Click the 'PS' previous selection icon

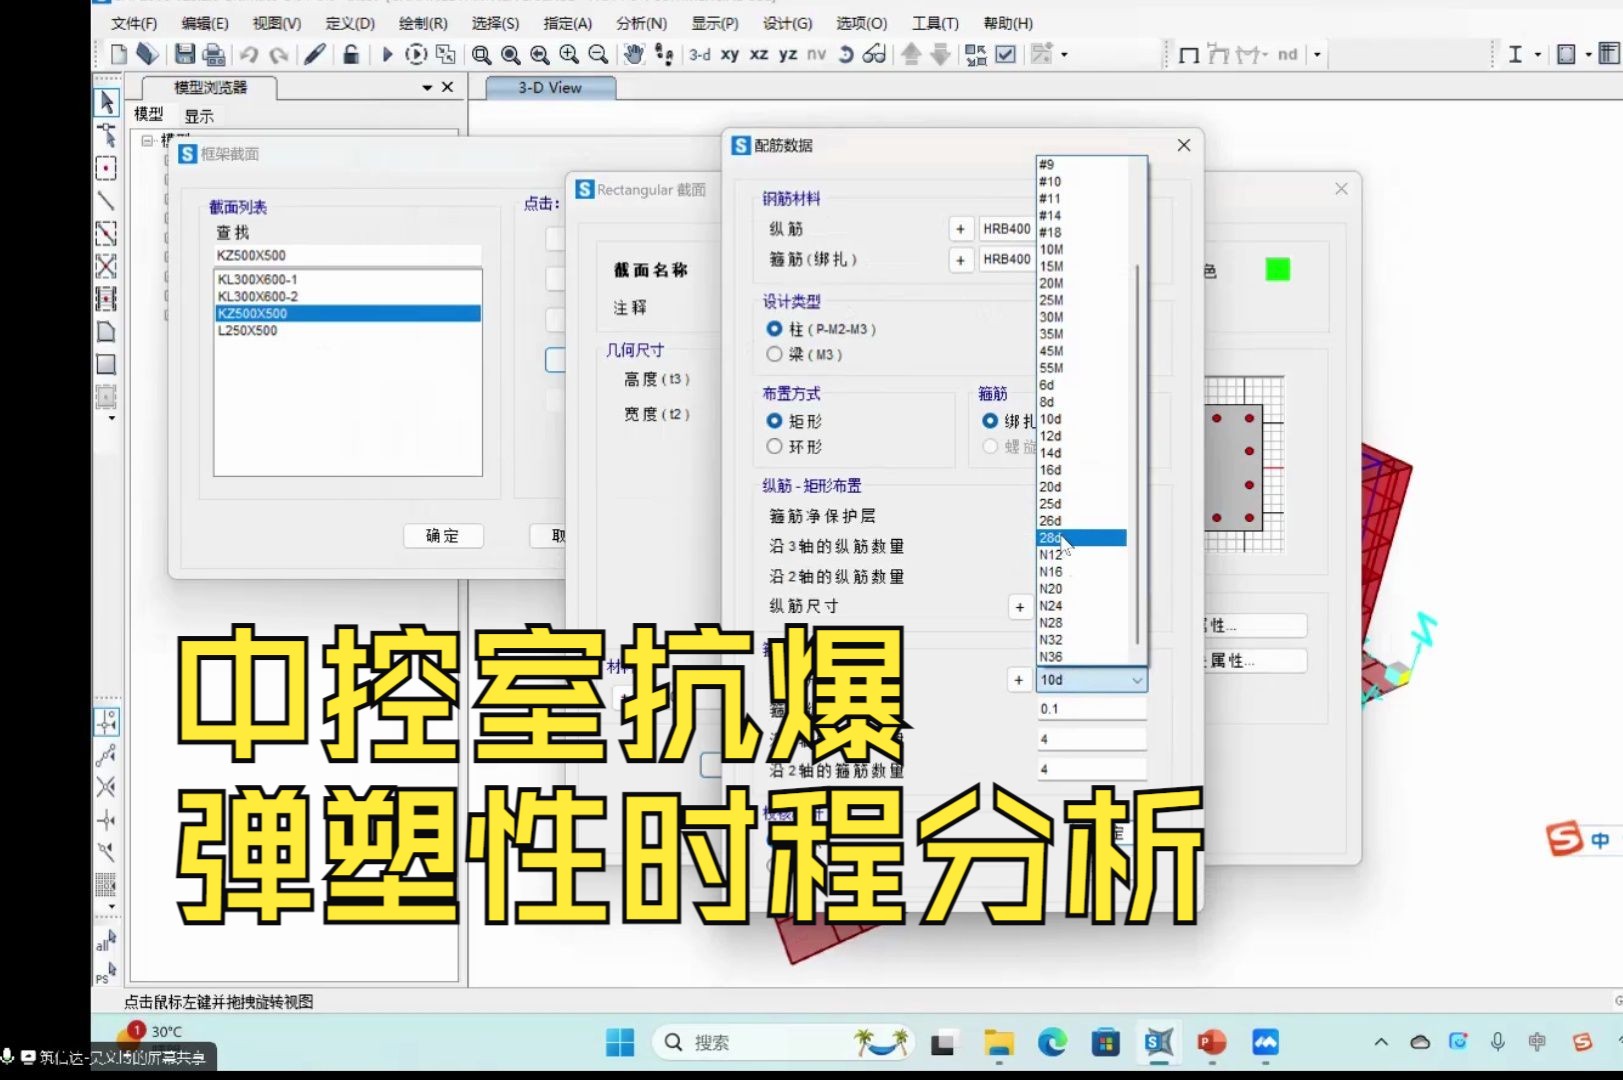pyautogui.click(x=106, y=973)
